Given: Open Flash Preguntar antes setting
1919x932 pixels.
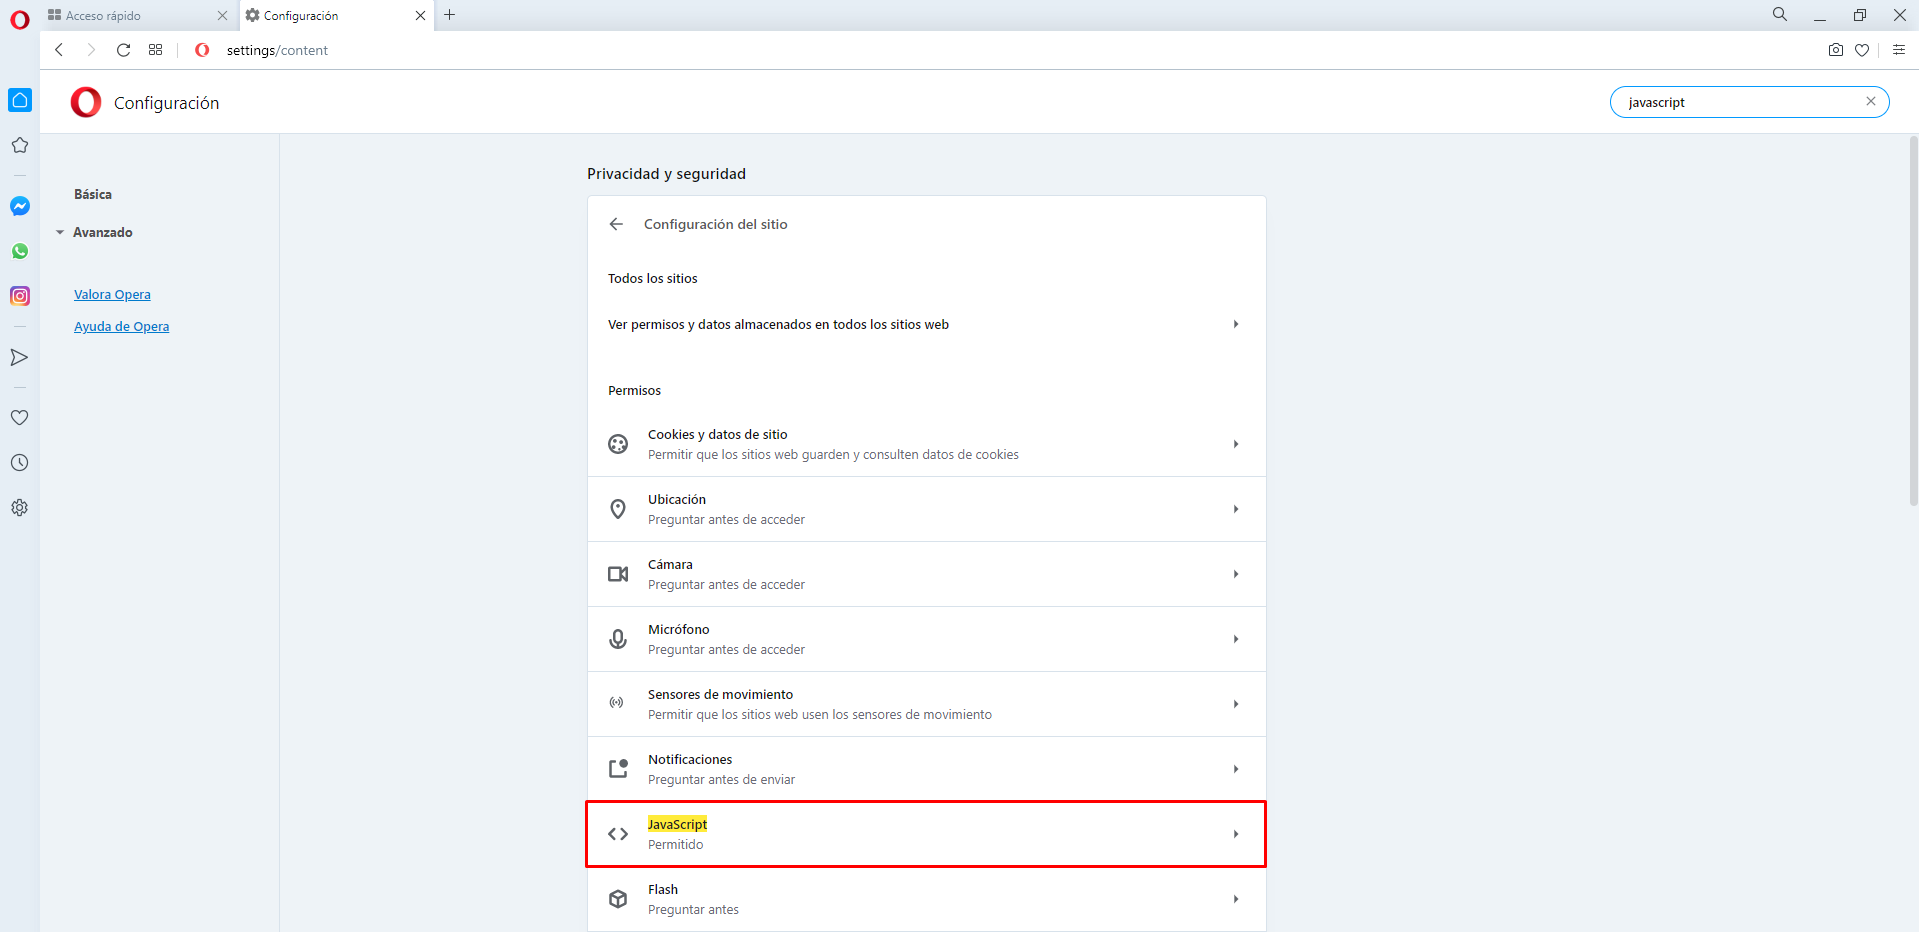Looking at the screenshot, I should coord(926,899).
